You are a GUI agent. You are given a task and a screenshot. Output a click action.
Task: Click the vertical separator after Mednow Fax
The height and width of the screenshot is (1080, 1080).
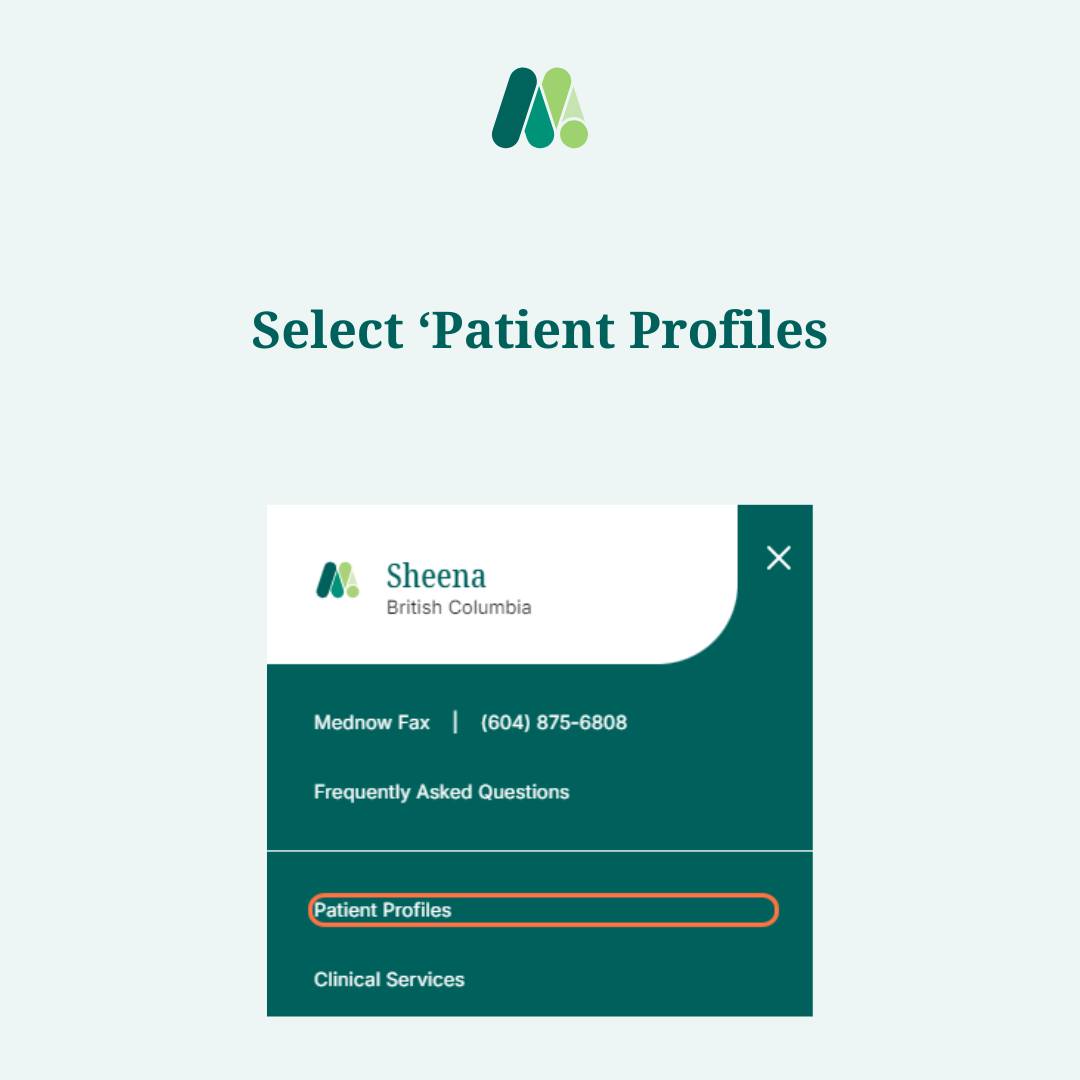click(x=455, y=723)
